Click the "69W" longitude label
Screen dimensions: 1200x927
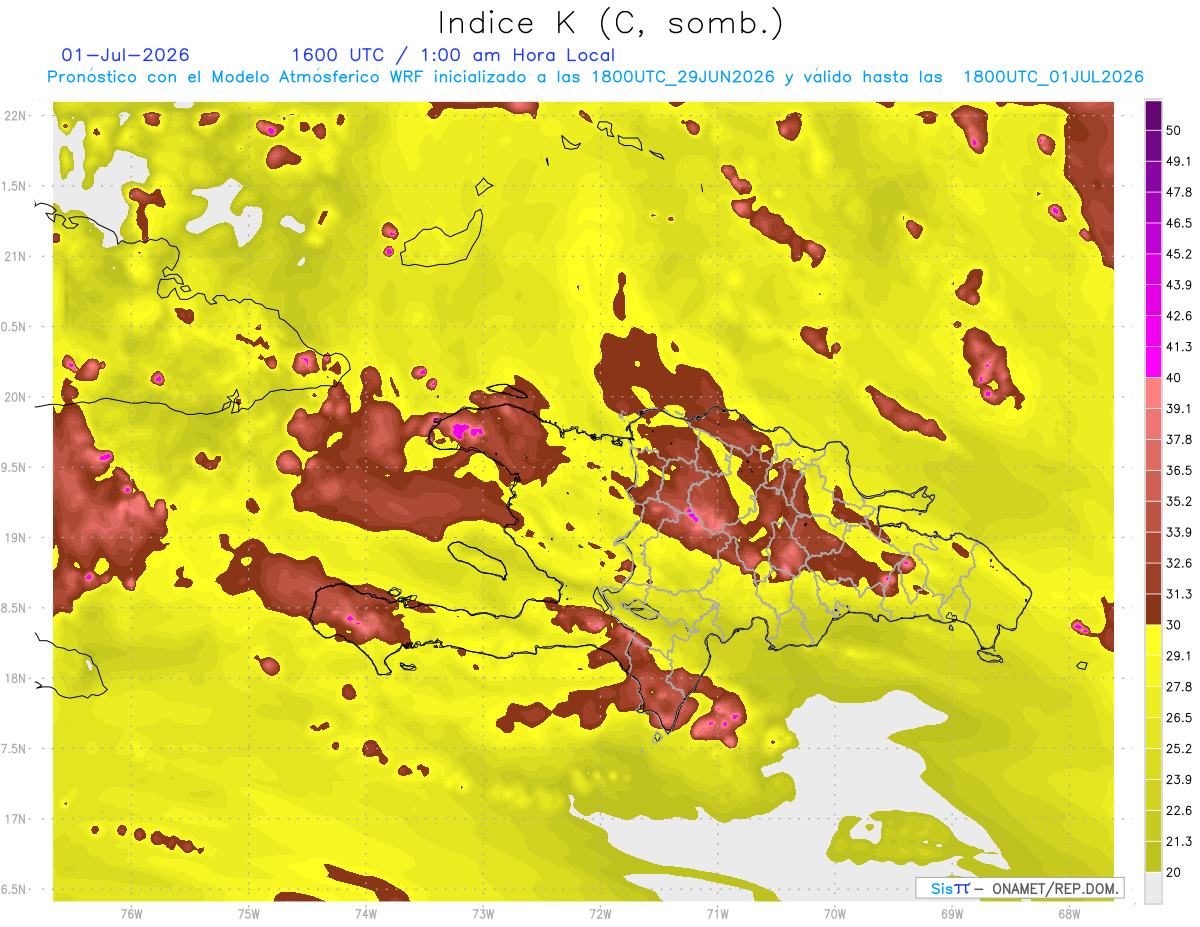click(x=951, y=913)
